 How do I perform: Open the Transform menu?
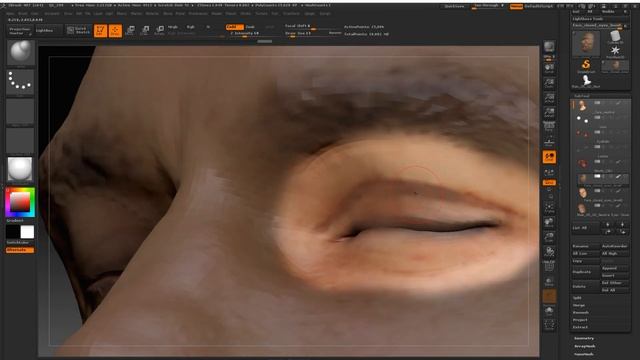point(291,13)
